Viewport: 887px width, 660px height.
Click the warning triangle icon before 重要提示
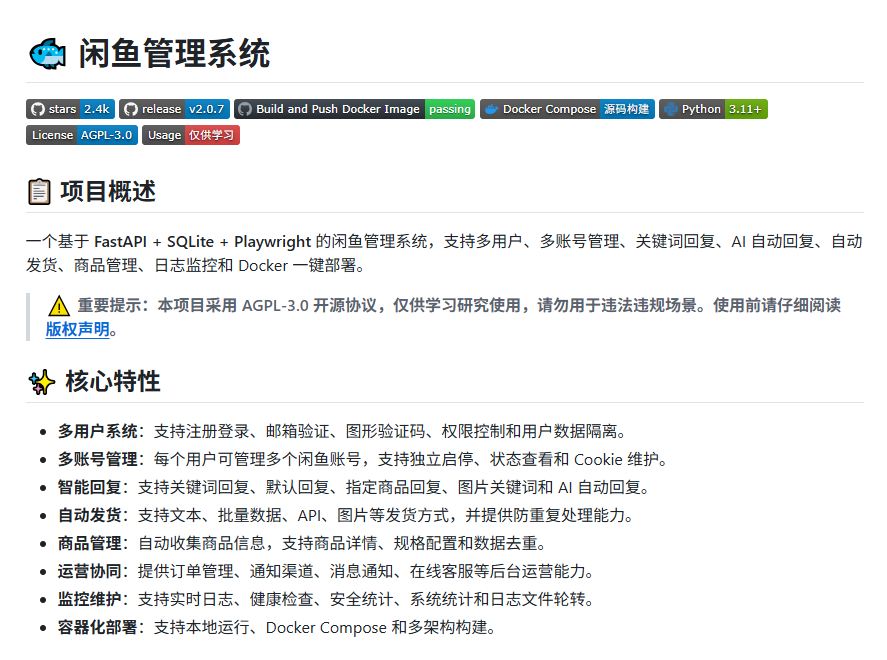coord(59,306)
